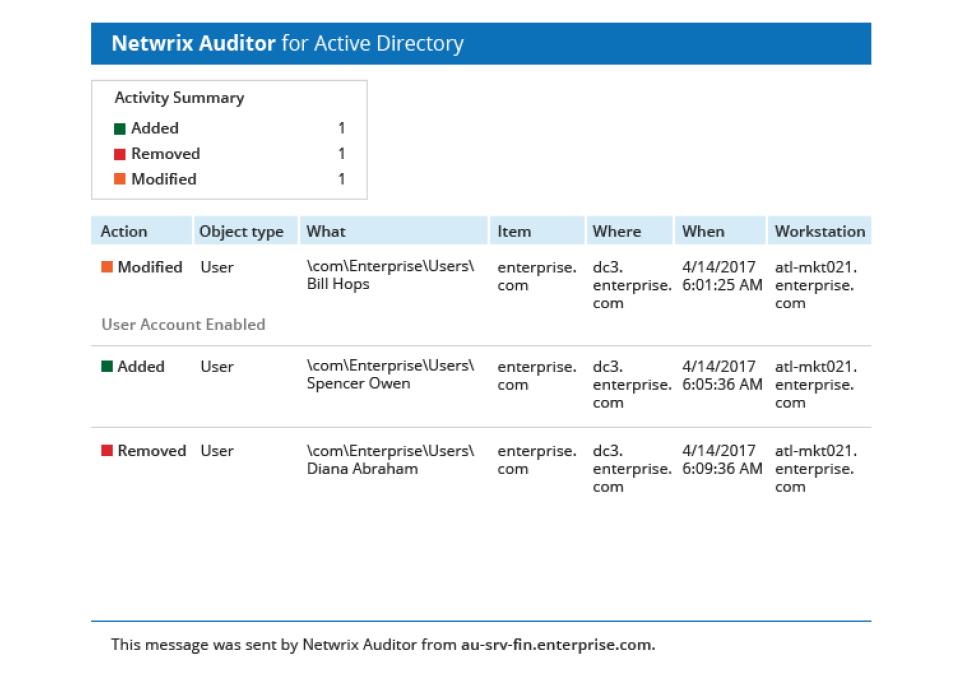The width and height of the screenshot is (960, 675).
Task: Click the Bill Hops user path
Action: click(391, 275)
